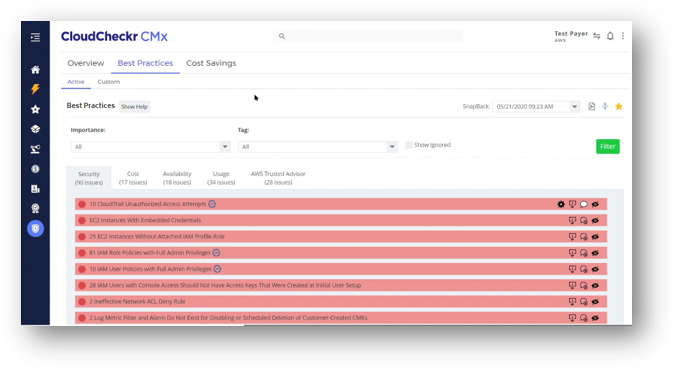Click the download icon on Log Metric Filter row

click(x=572, y=318)
